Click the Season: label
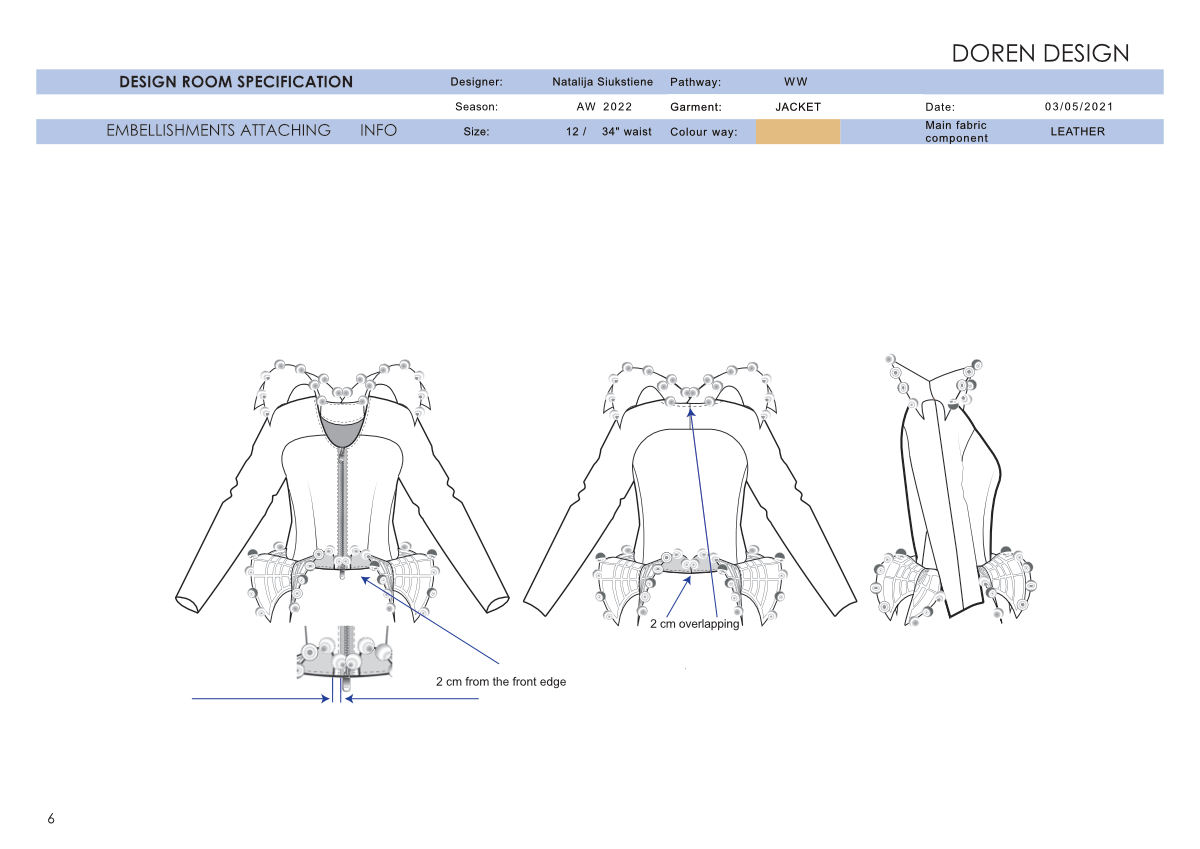Image resolution: width=1200 pixels, height=849 pixels. point(476,106)
